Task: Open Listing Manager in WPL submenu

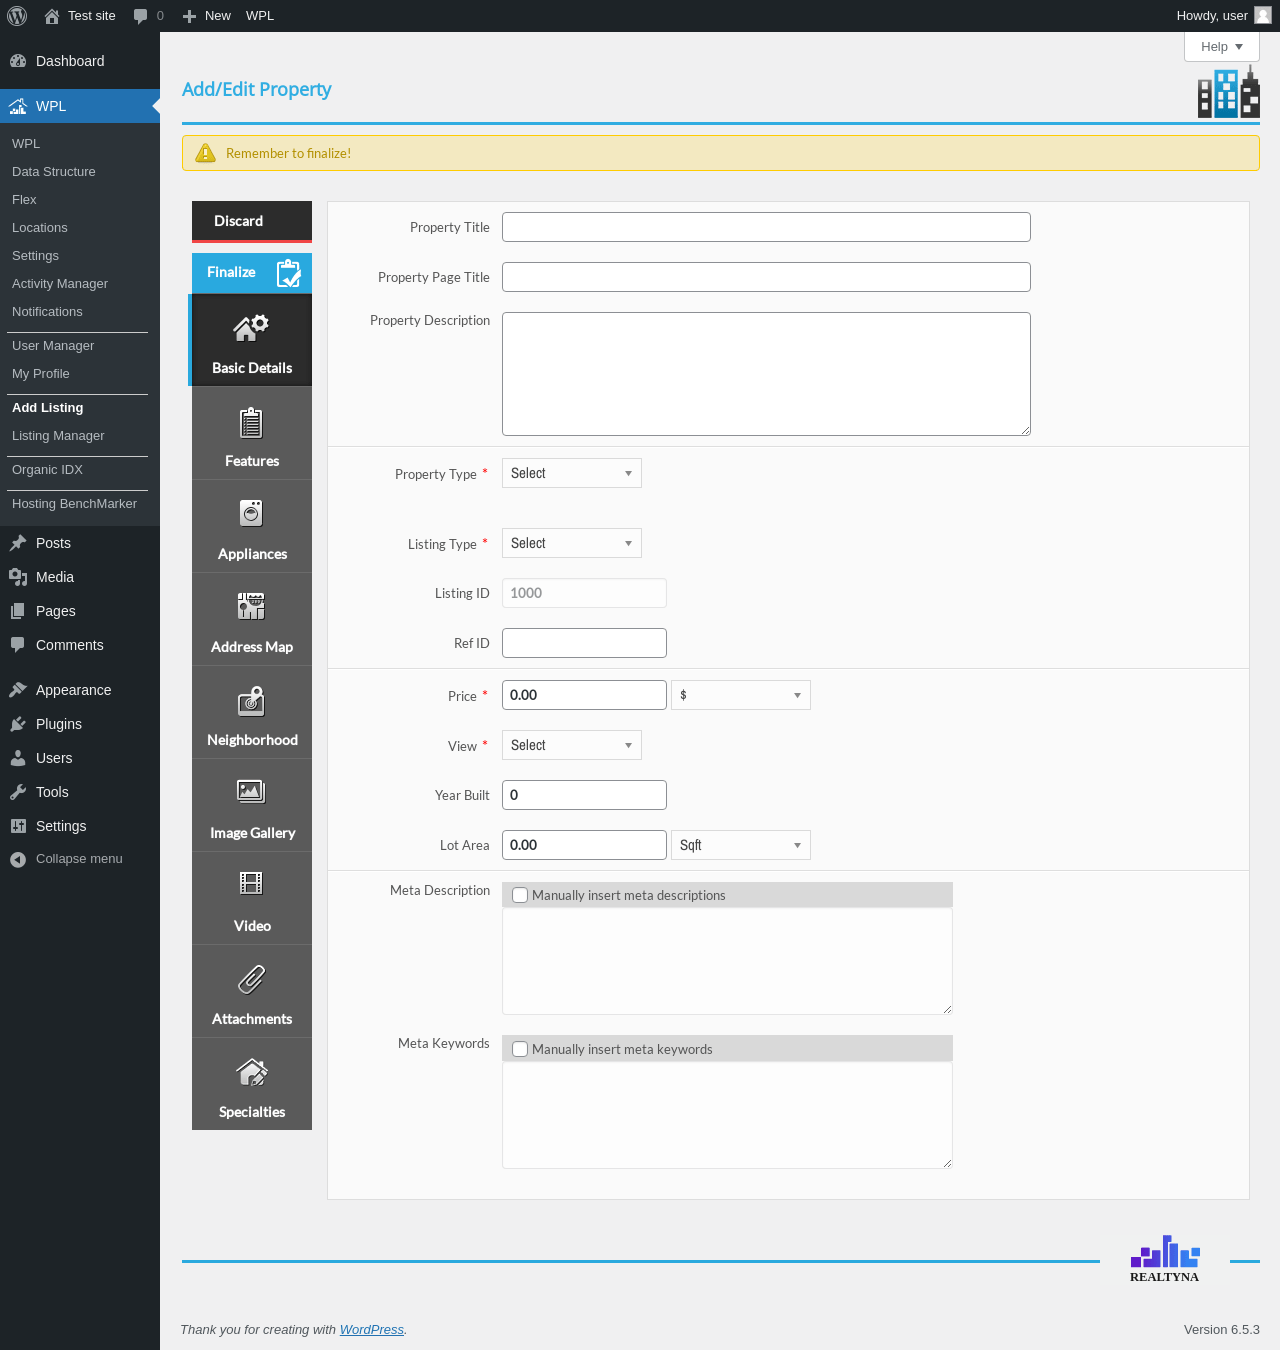Action: (58, 436)
